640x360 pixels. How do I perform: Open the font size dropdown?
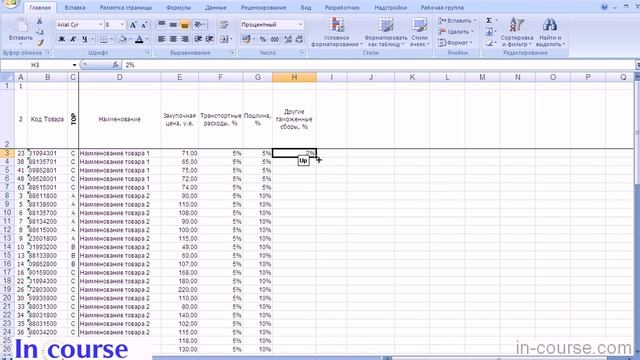[x=122, y=25]
